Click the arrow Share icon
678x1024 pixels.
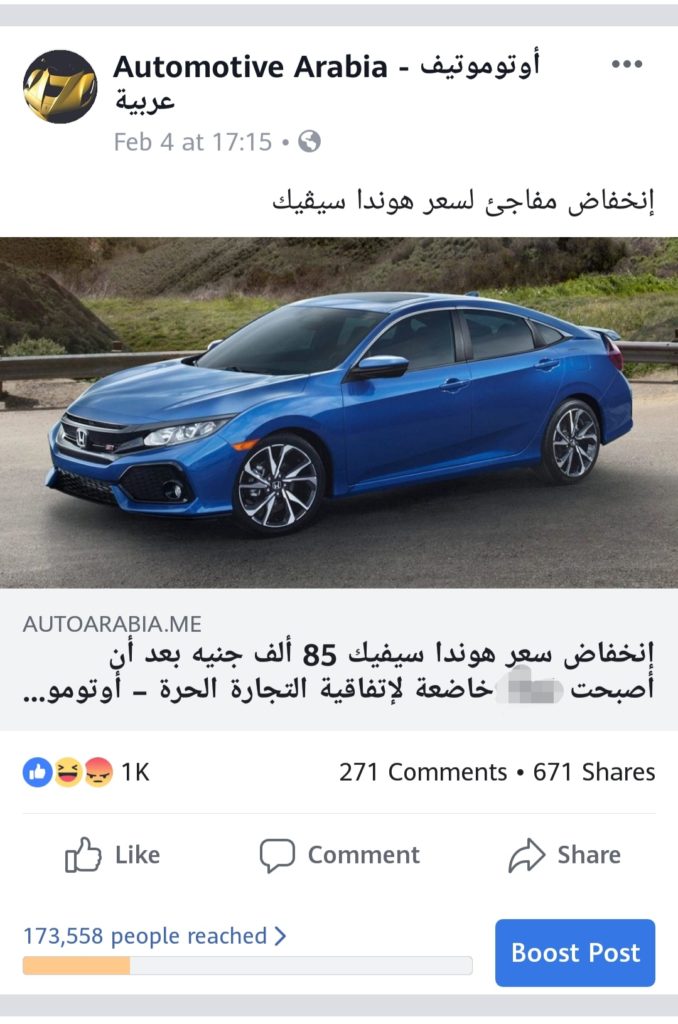(526, 855)
